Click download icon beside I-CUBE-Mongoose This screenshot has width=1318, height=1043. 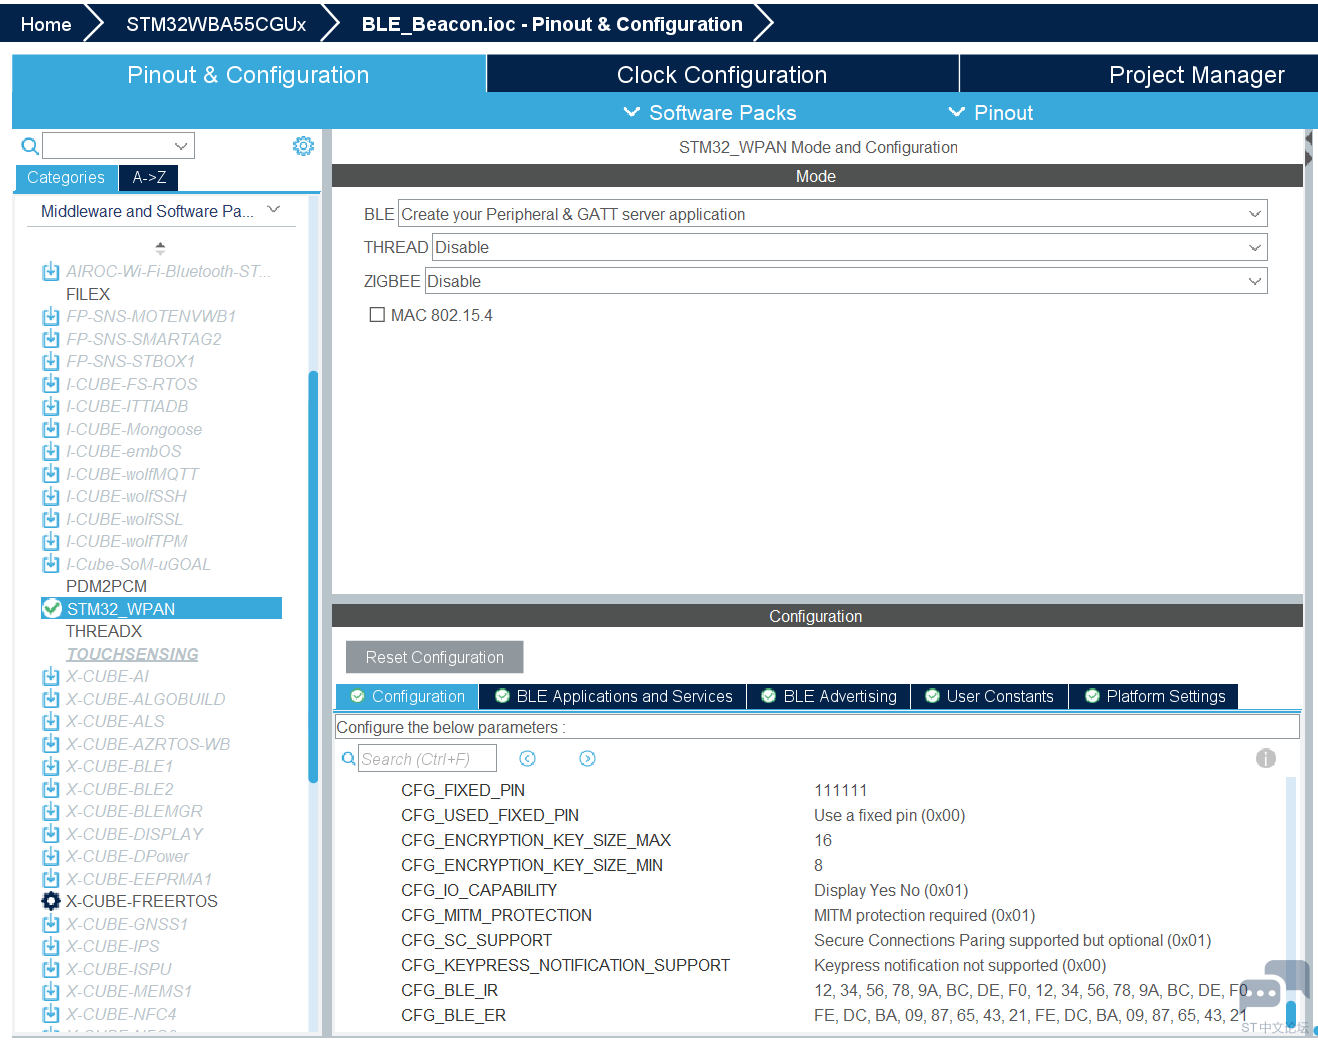(x=51, y=429)
